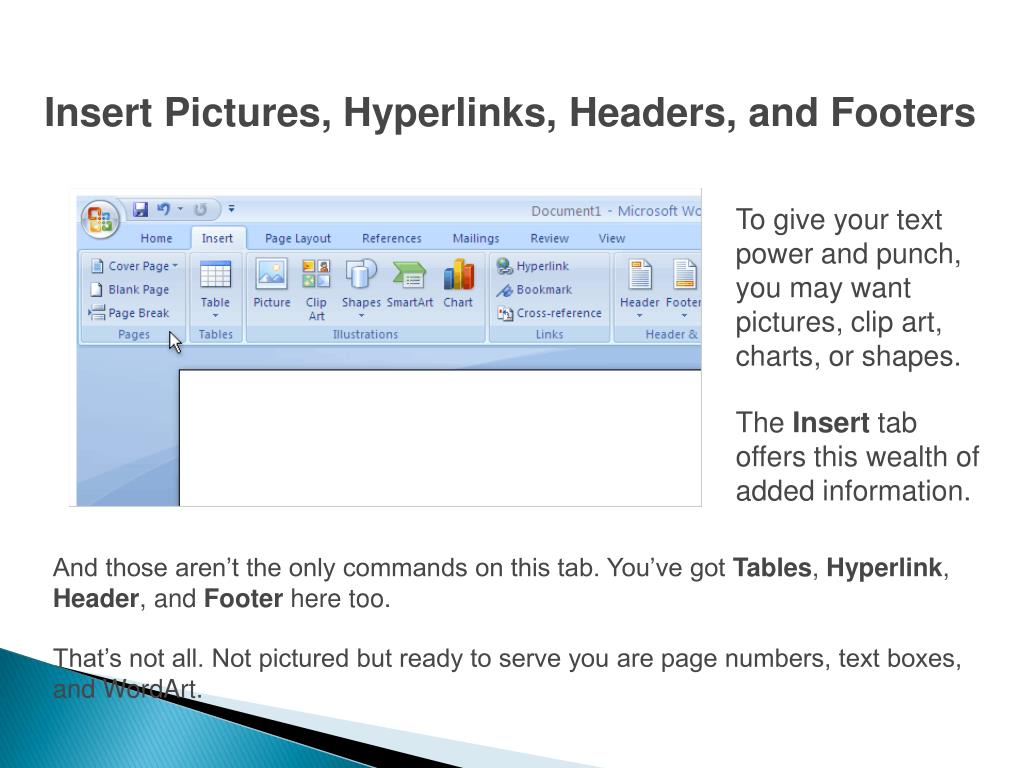Open the Mailings tab
Viewport: 1024px width, 768px height.
point(476,238)
